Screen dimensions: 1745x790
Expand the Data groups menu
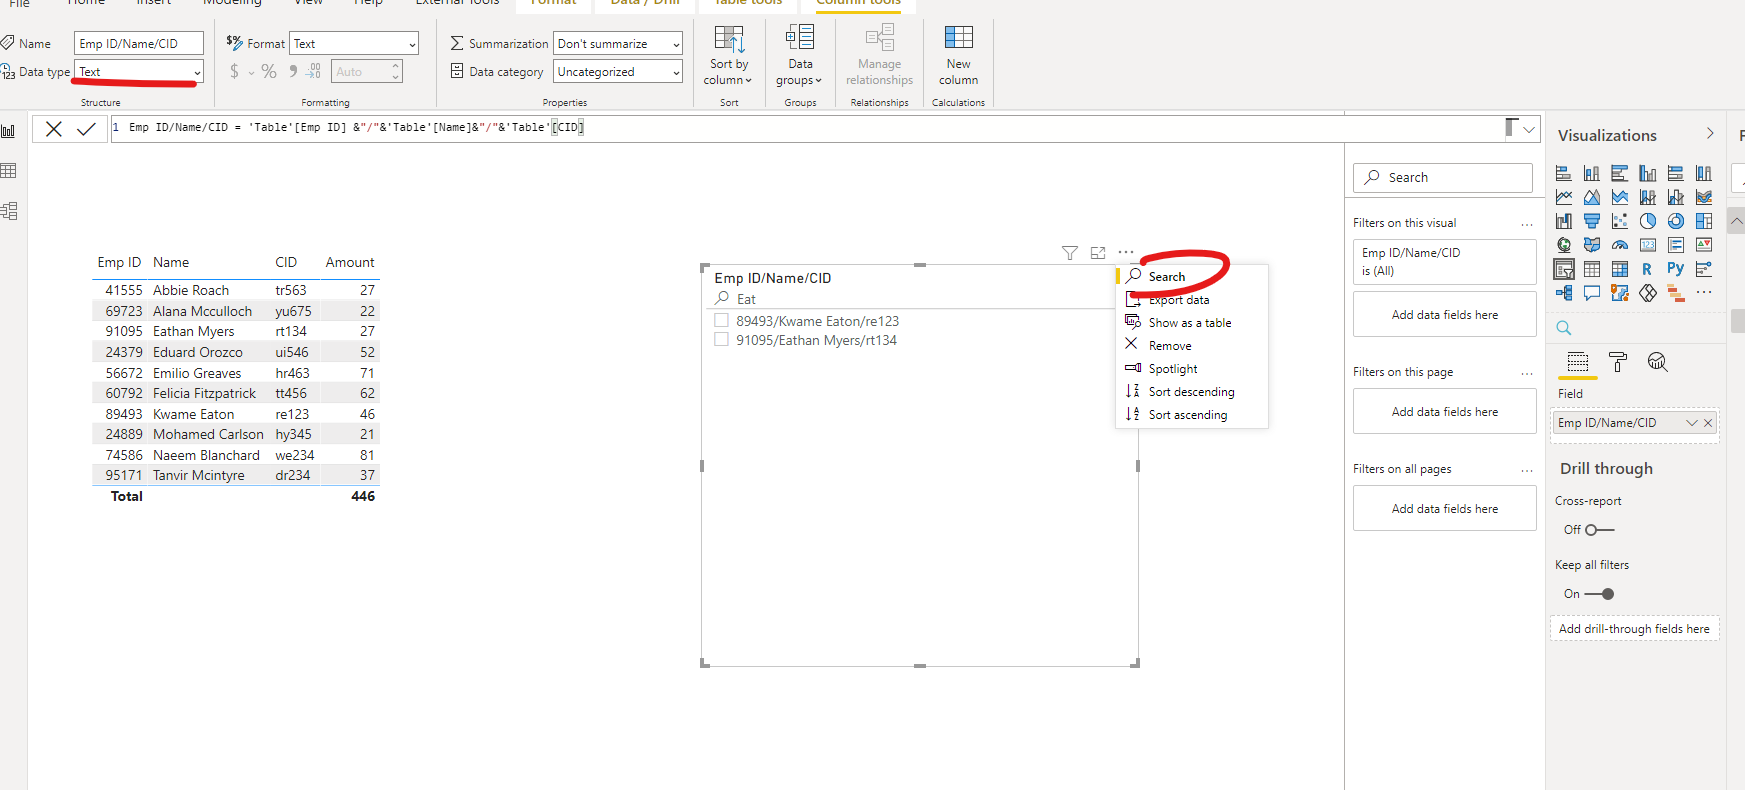point(800,56)
